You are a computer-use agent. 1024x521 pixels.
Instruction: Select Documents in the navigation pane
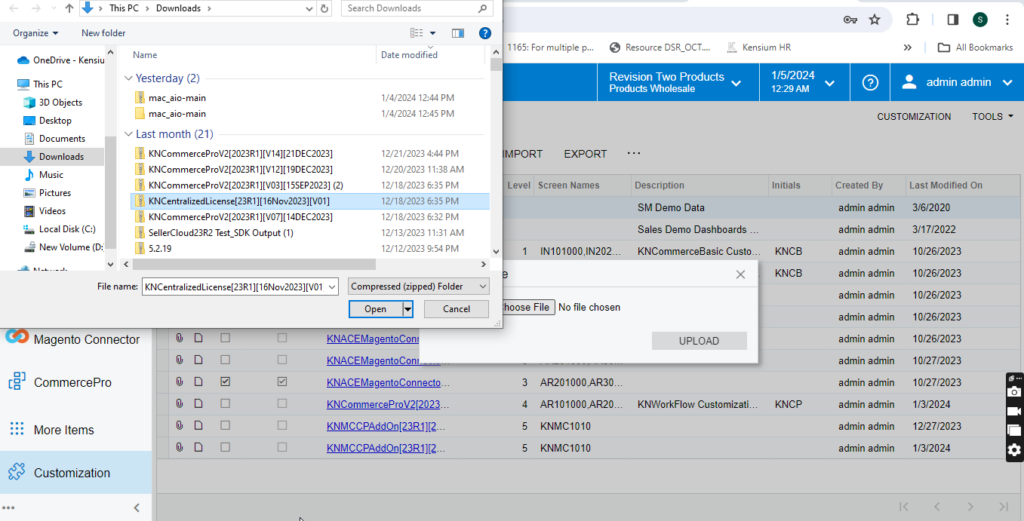click(61, 138)
